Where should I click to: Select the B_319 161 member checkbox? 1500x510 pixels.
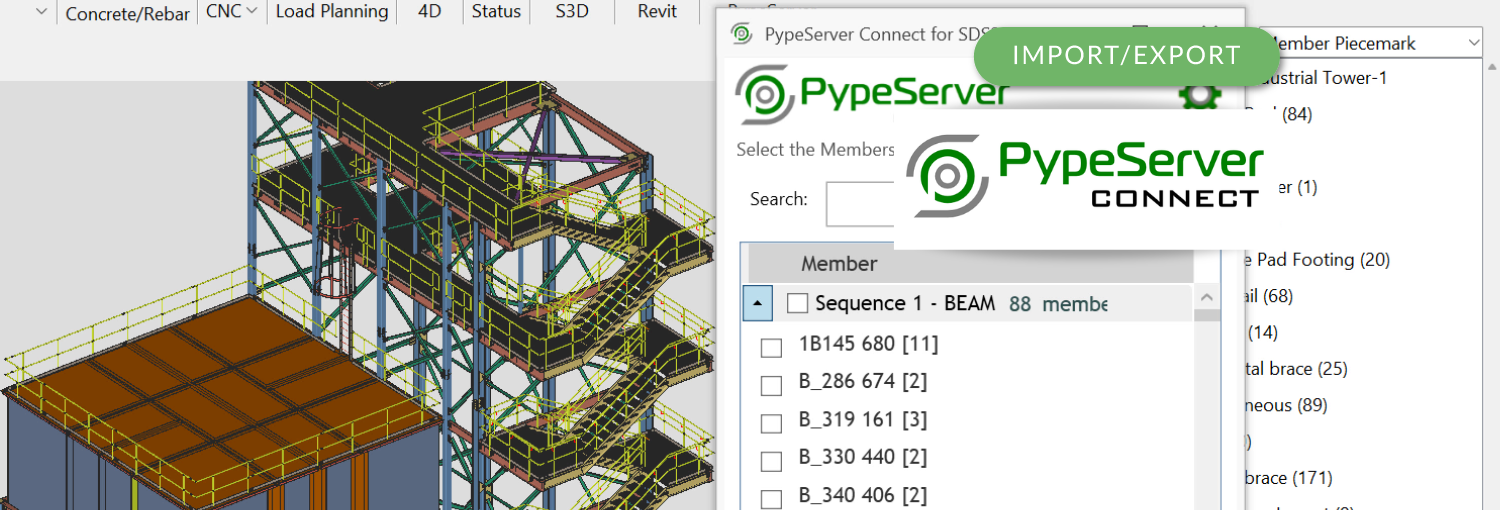[771, 423]
